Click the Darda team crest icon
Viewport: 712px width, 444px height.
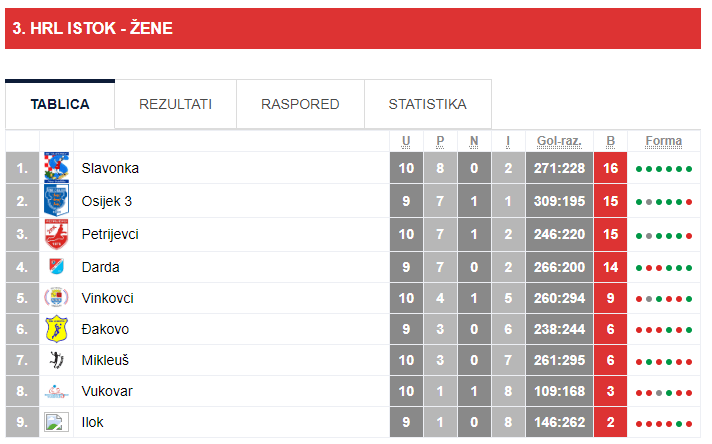coord(56,266)
